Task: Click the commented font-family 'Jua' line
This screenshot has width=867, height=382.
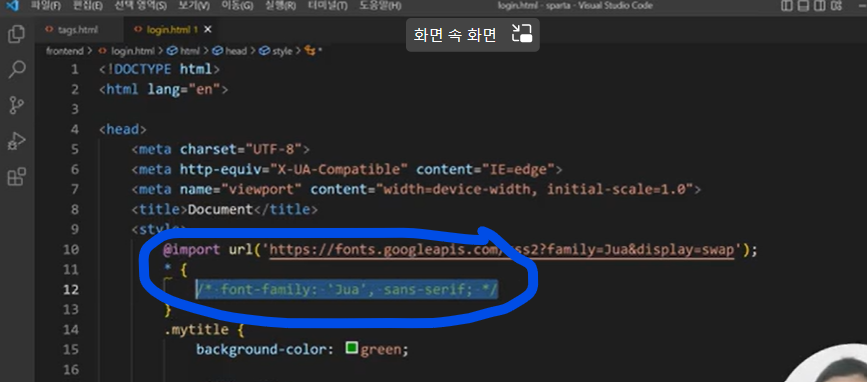Action: (x=347, y=289)
